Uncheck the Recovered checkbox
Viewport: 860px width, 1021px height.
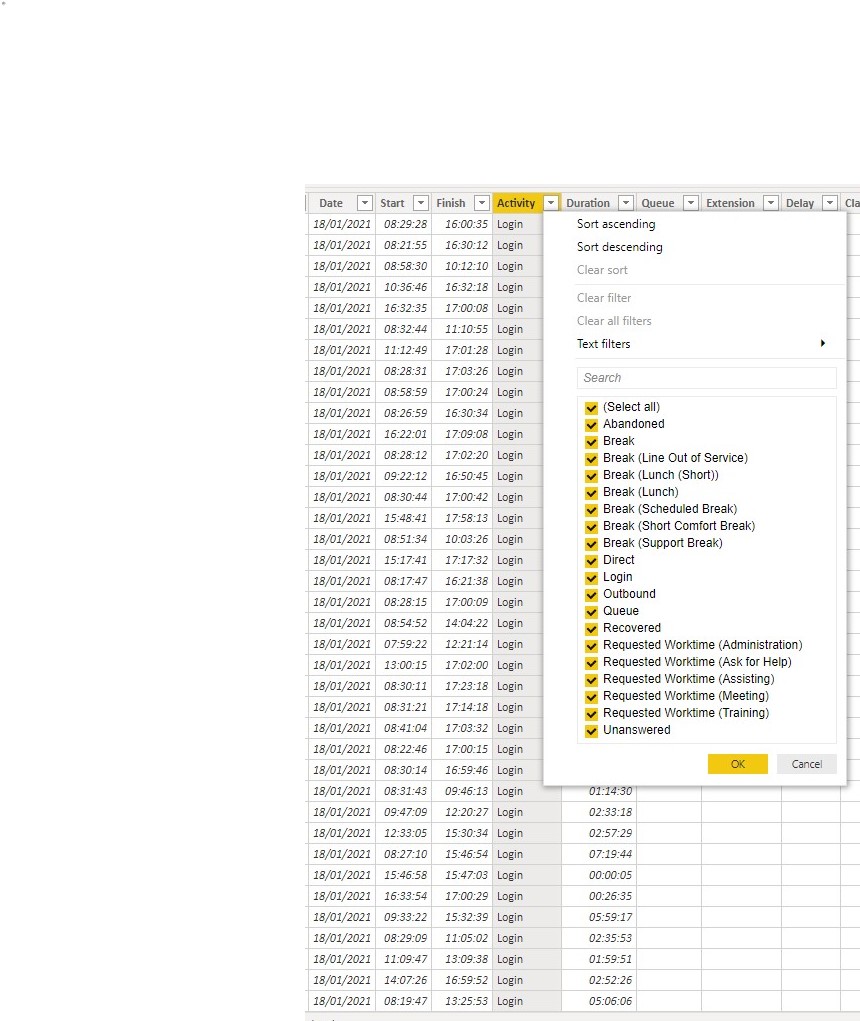click(x=591, y=628)
